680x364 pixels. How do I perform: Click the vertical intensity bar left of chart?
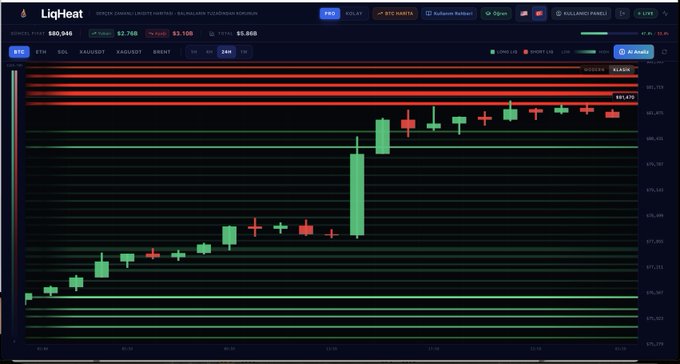point(14,204)
